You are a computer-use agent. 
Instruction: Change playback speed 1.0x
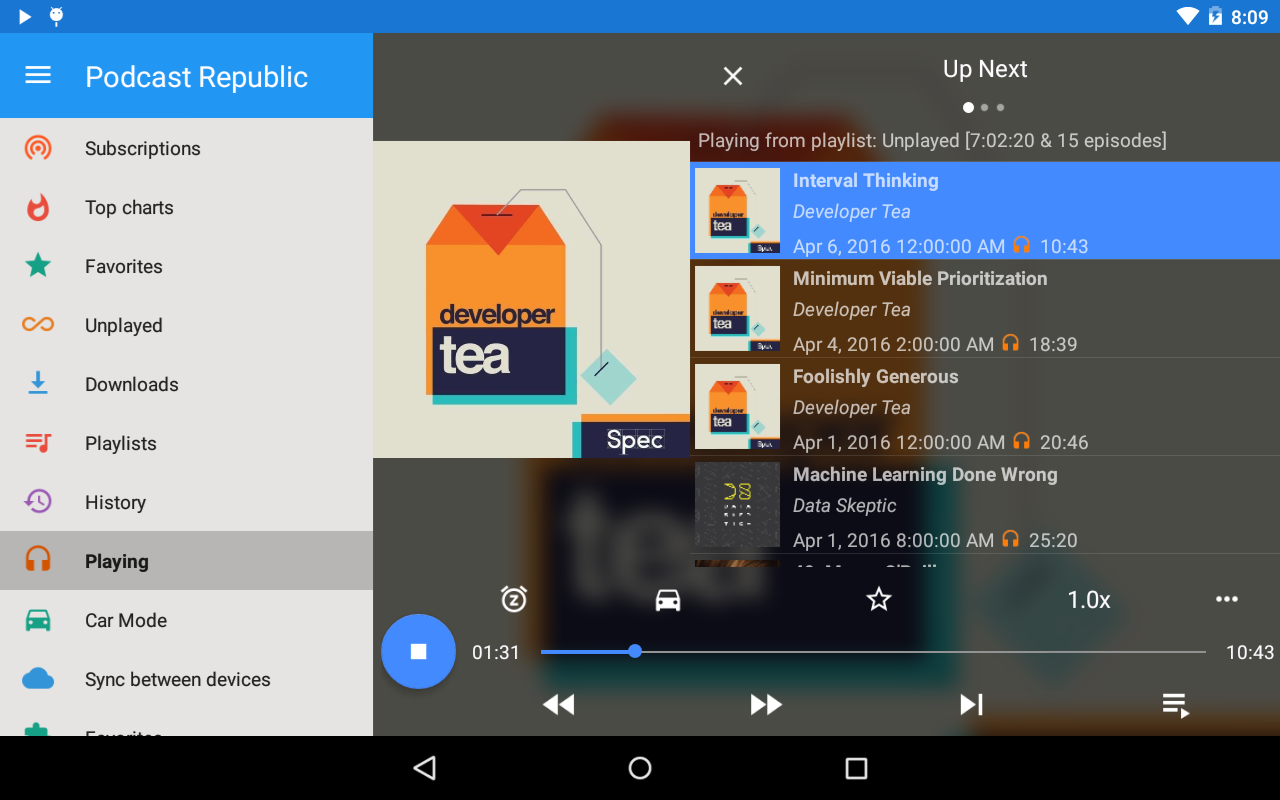point(1089,600)
